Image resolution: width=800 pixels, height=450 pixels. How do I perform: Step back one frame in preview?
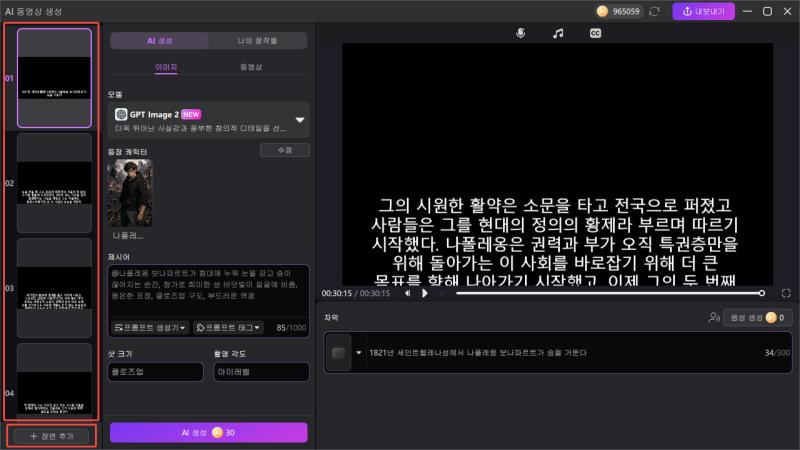pos(407,293)
